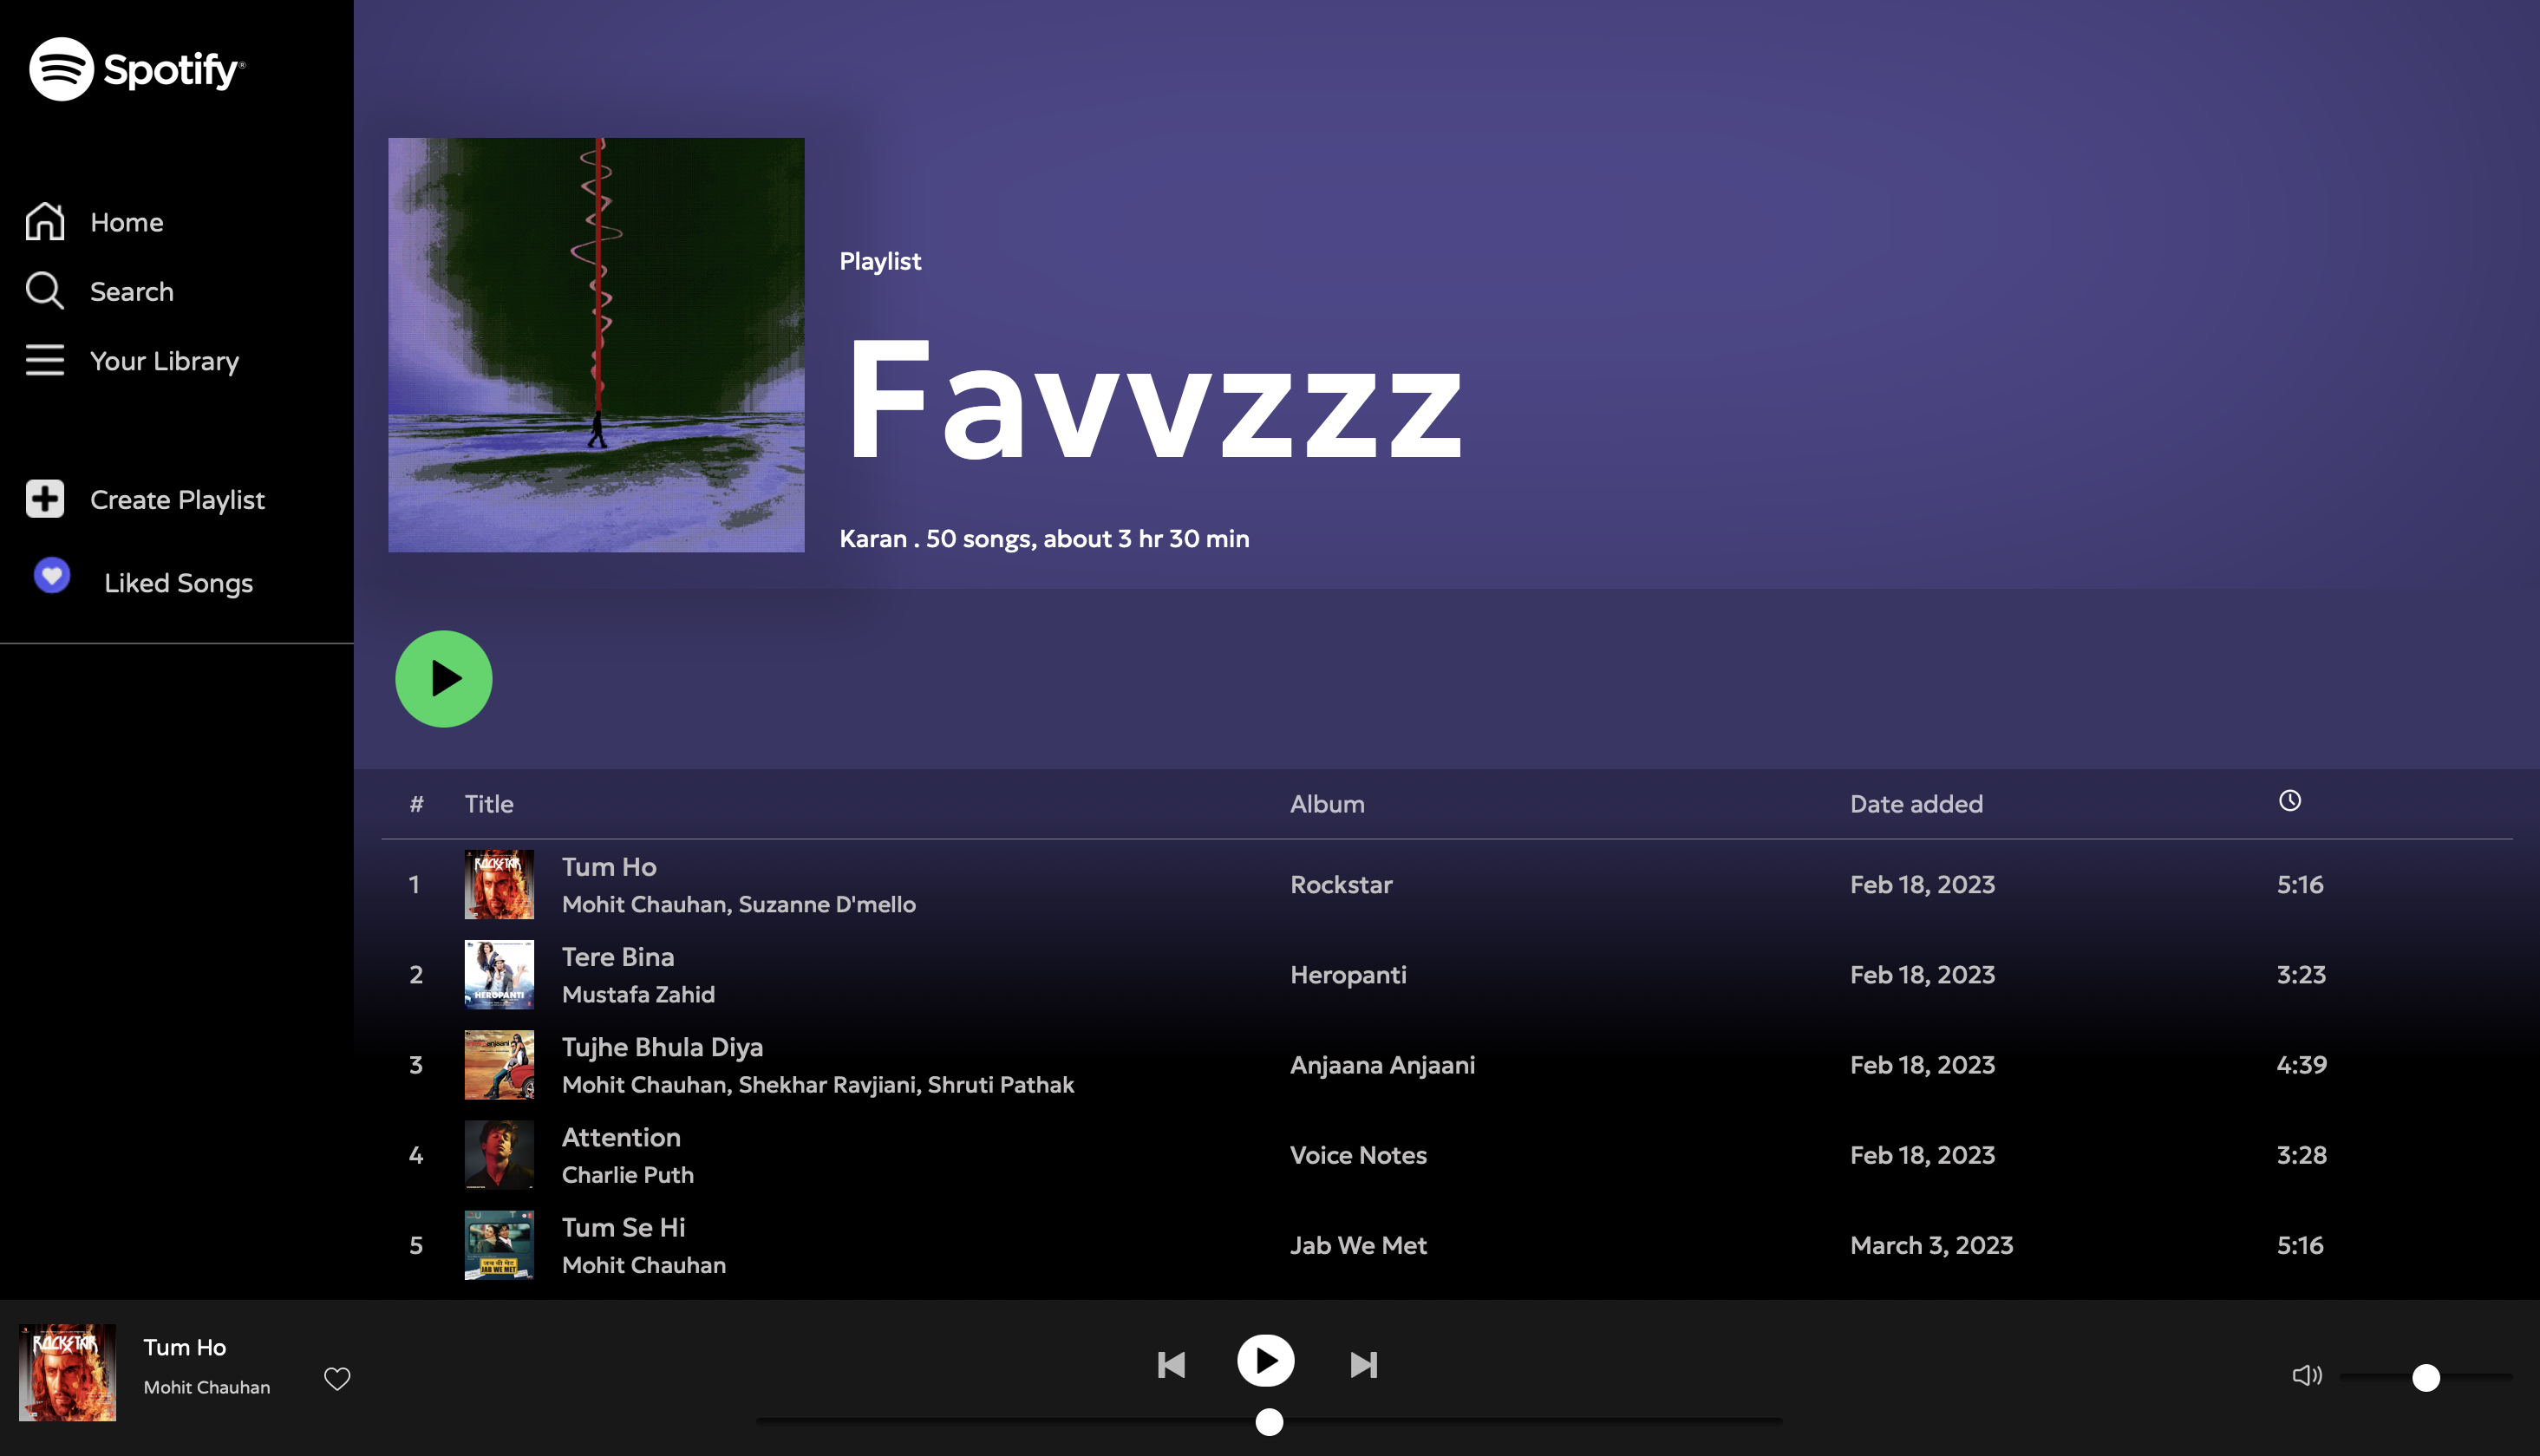Click Tum Ho album thumbnail in list
Viewport: 2540px width, 1456px height.
point(499,884)
